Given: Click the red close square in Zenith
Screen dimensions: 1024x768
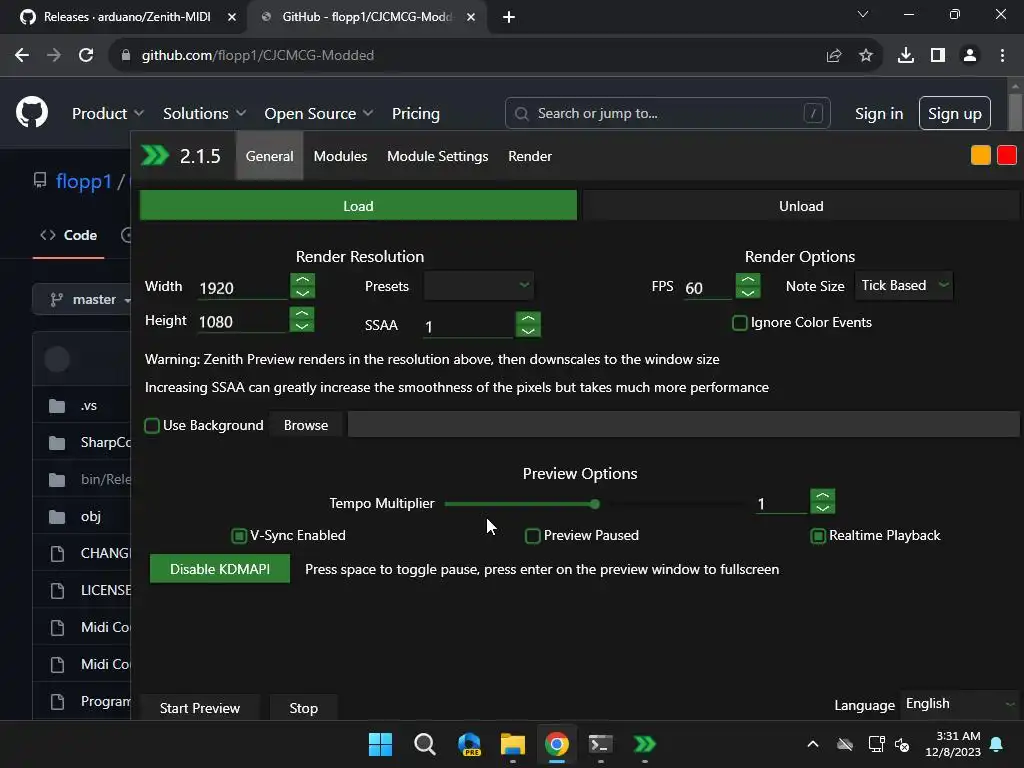Looking at the screenshot, I should point(1006,155).
